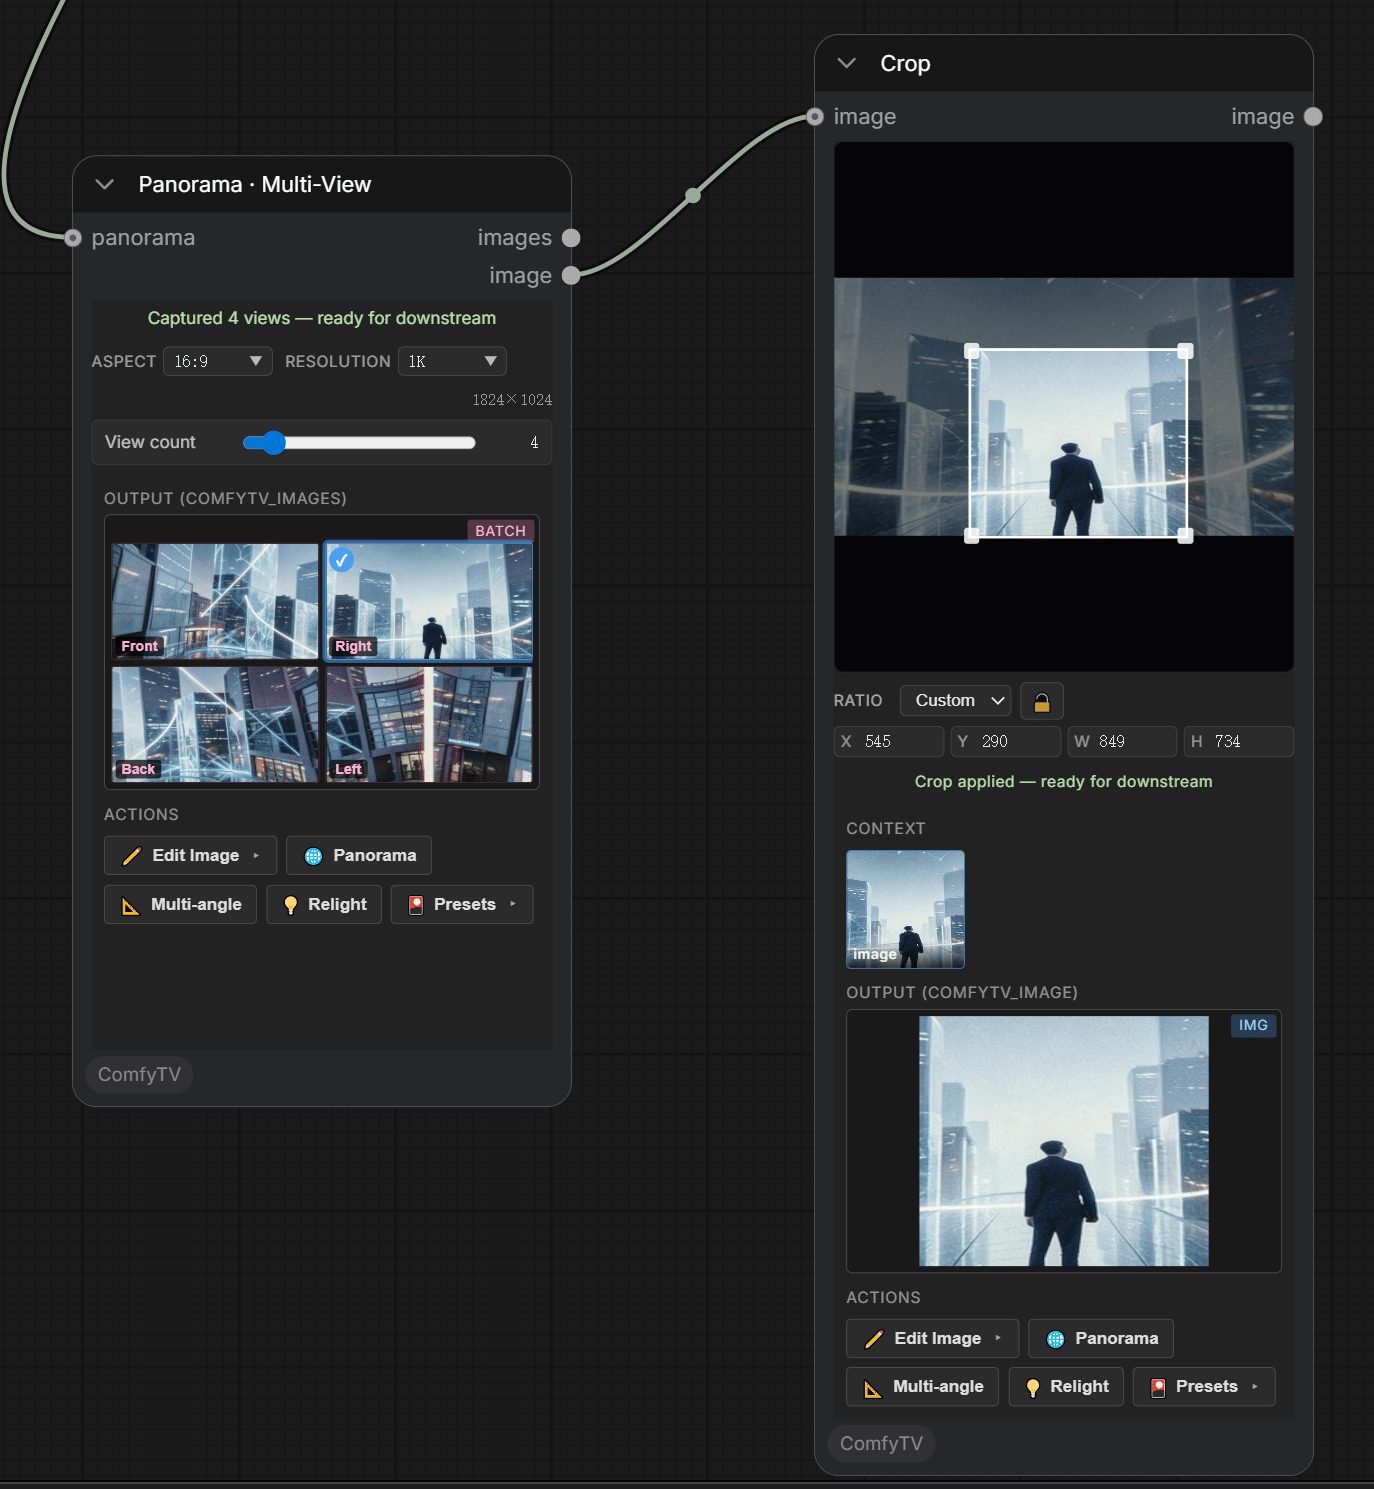1374x1489 pixels.
Task: Click angle ruler icon in Multi-View Multi-angle
Action: pyautogui.click(x=131, y=906)
